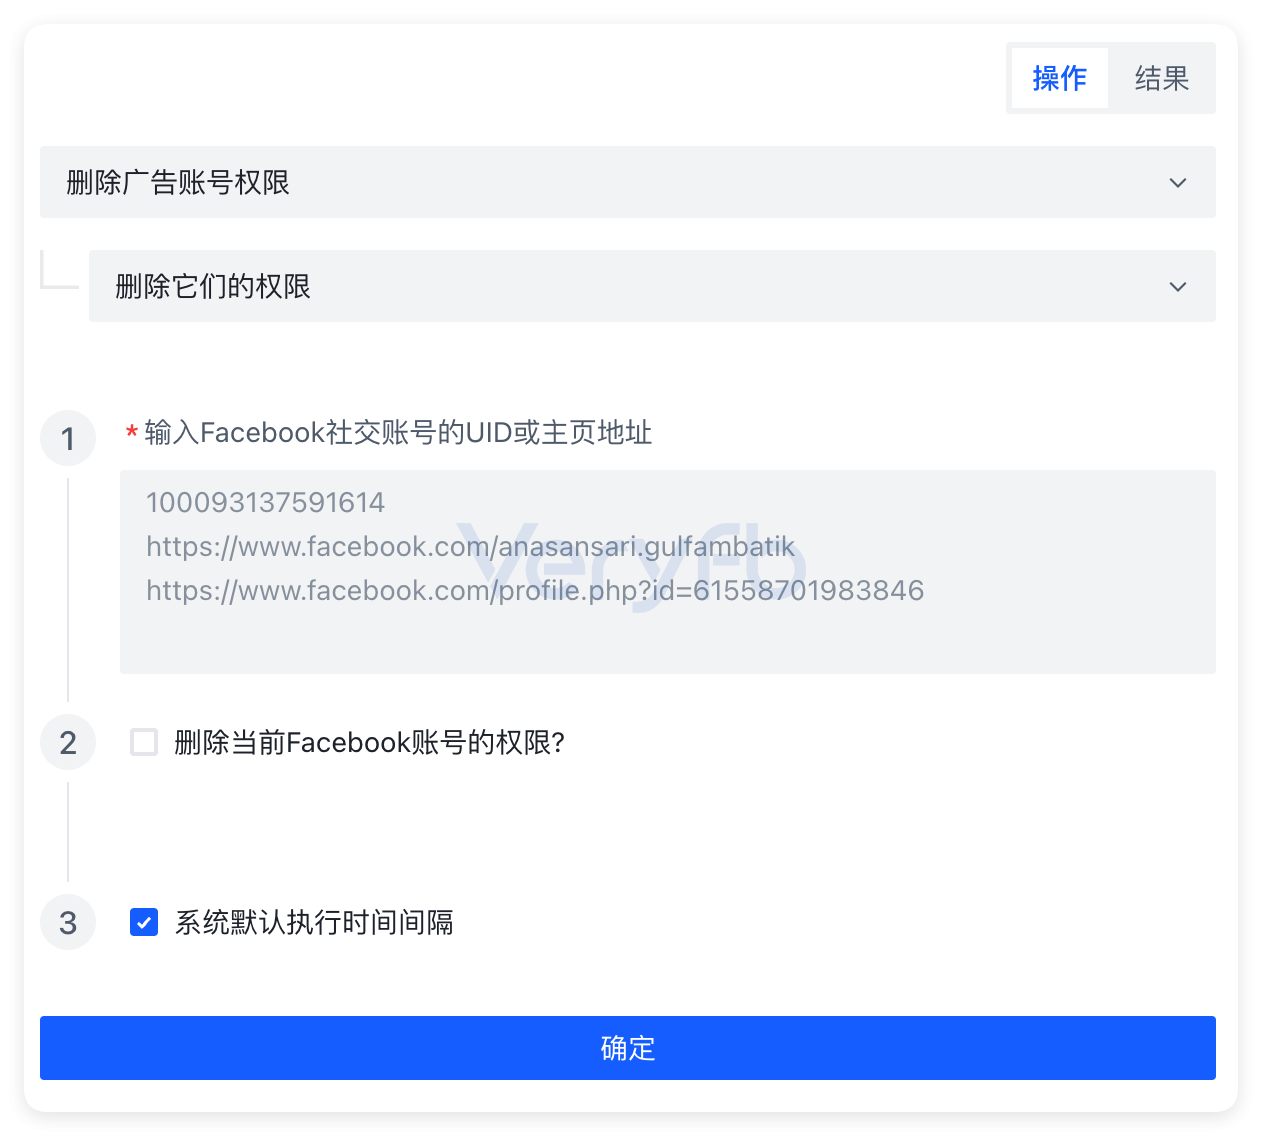The height and width of the screenshot is (1136, 1262).
Task: Switch to the 结果 tab
Action: click(x=1161, y=78)
